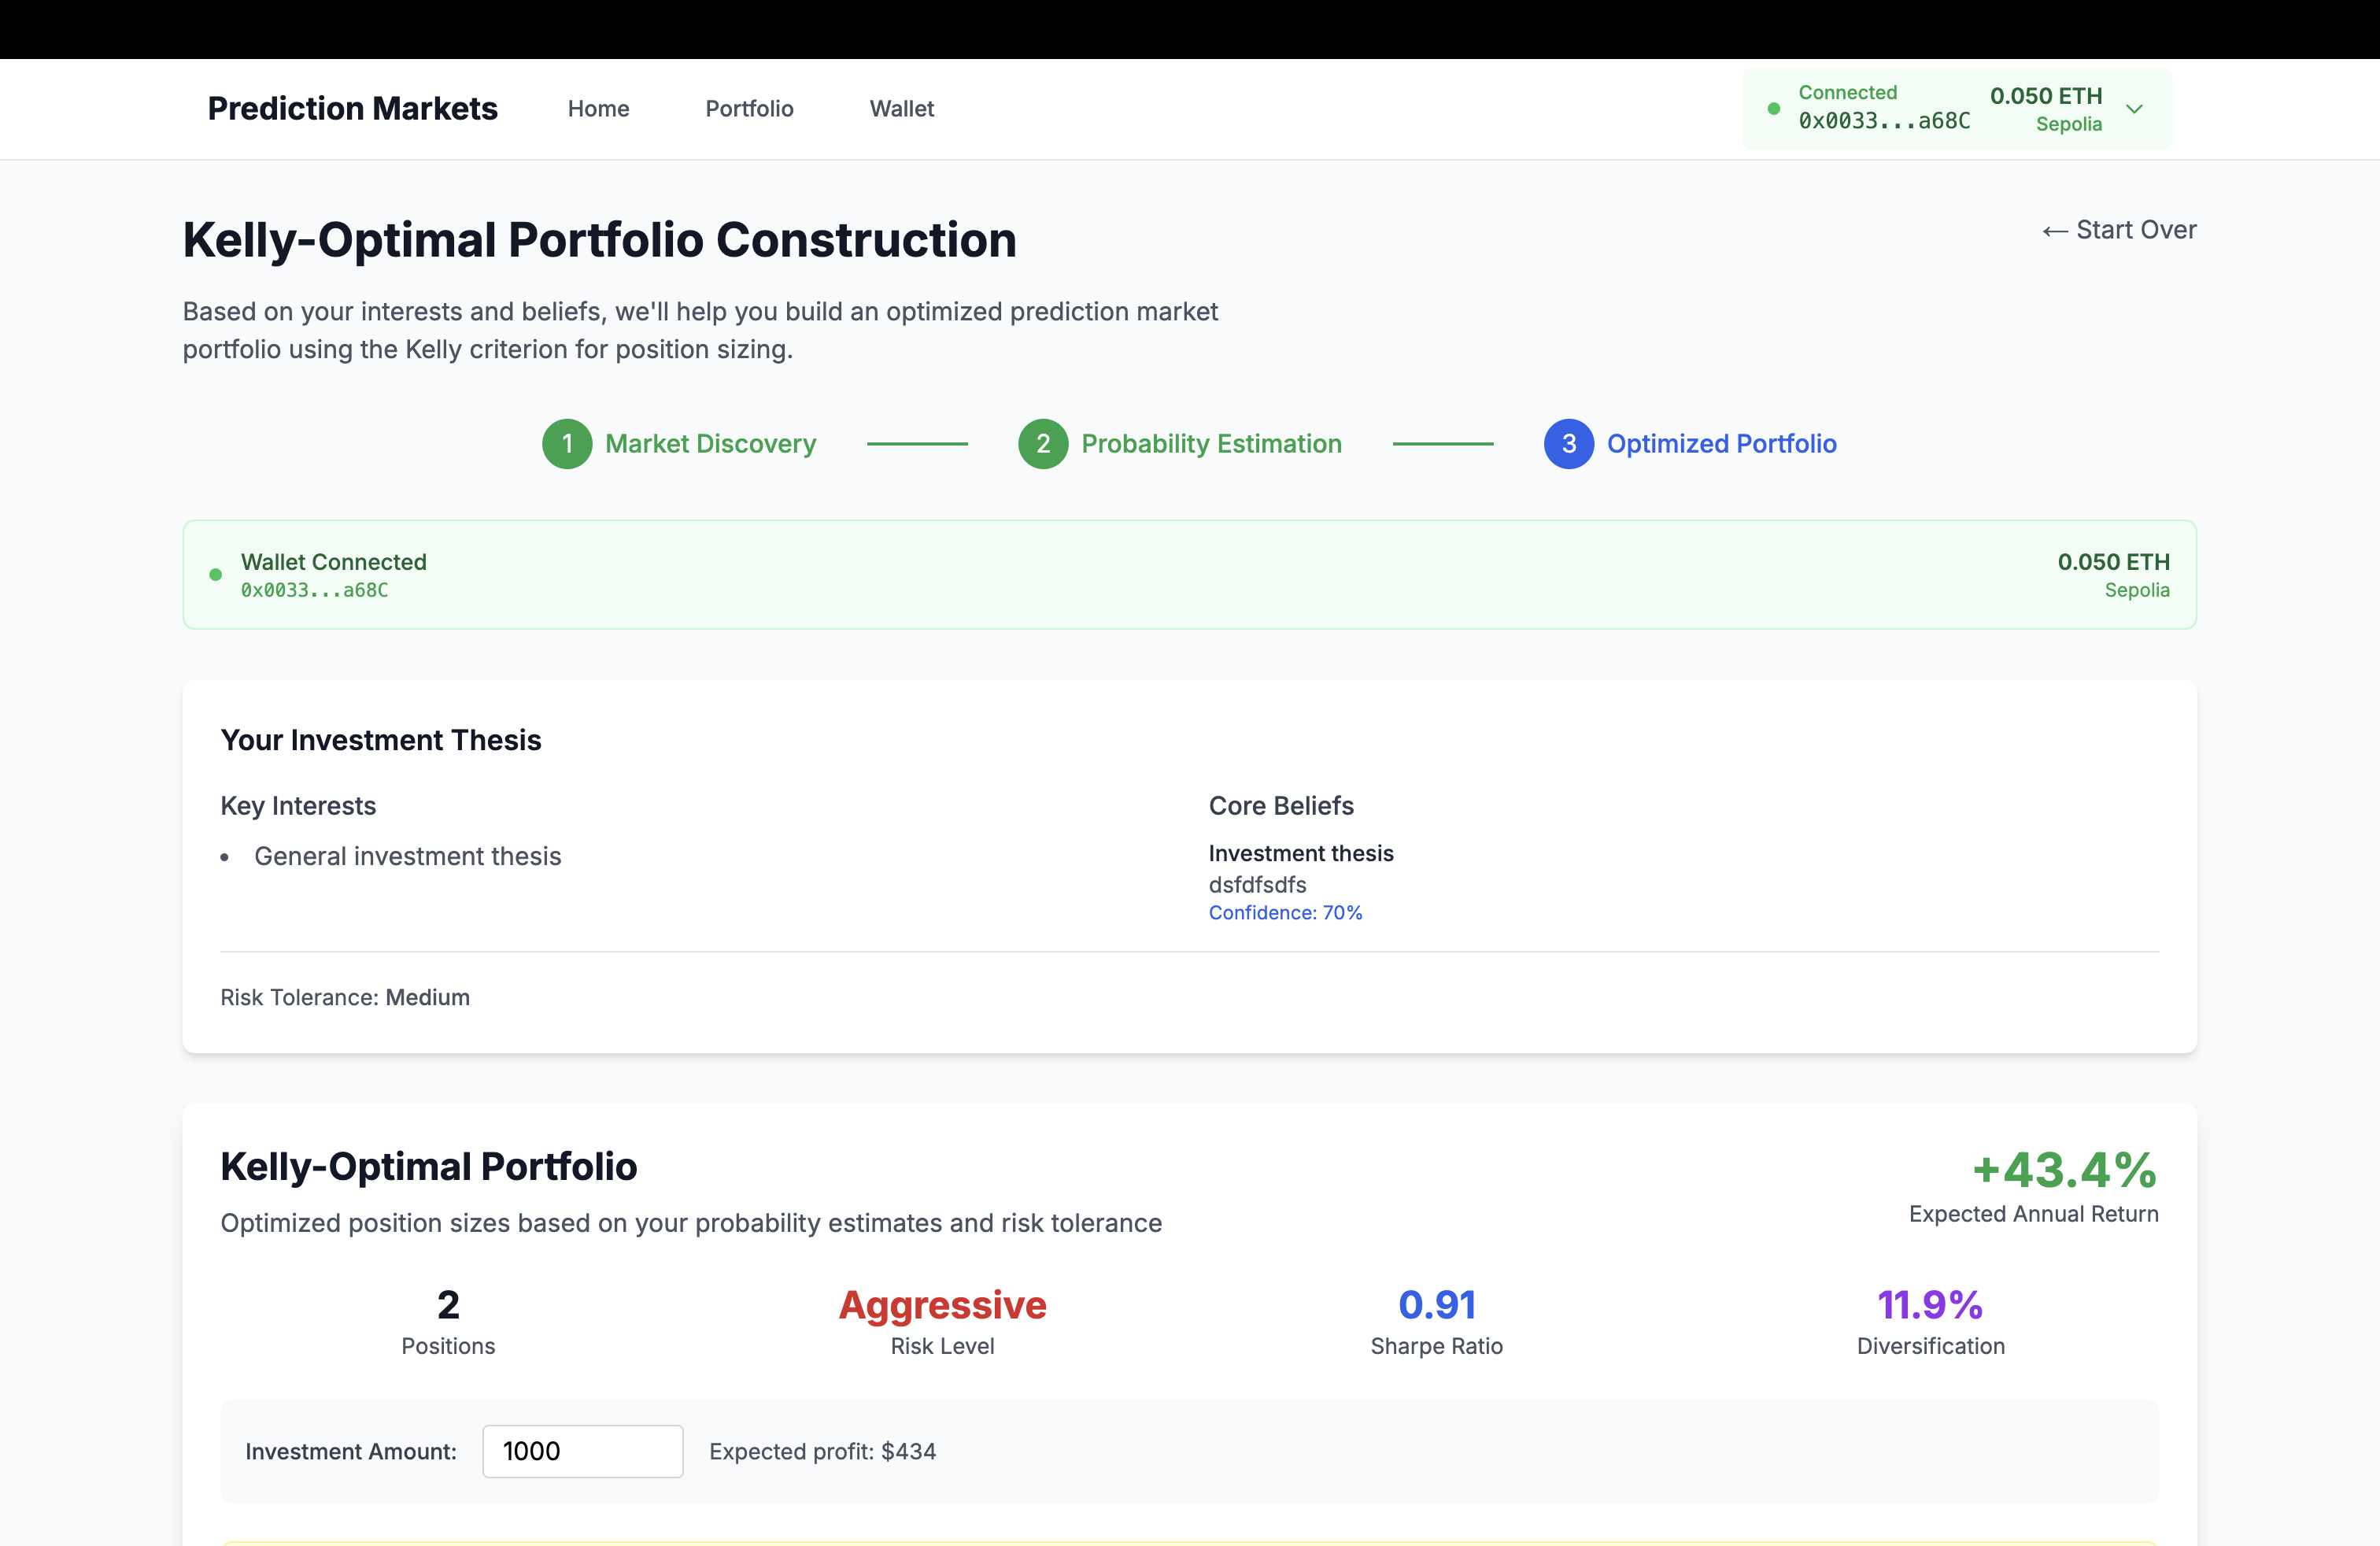Open the Portfolio nav item
The width and height of the screenshot is (2380, 1546).
(x=749, y=109)
